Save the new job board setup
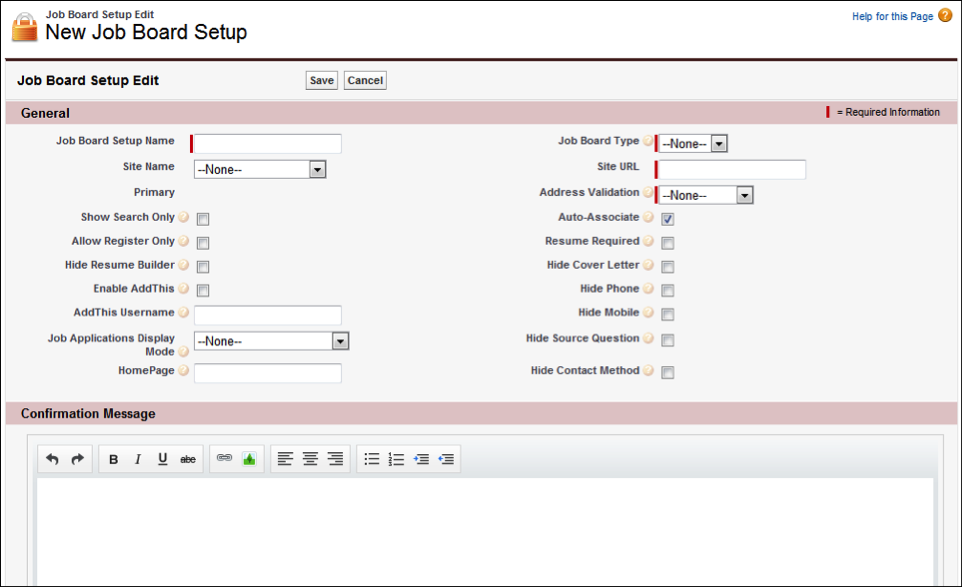The width and height of the screenshot is (963, 588). click(321, 80)
